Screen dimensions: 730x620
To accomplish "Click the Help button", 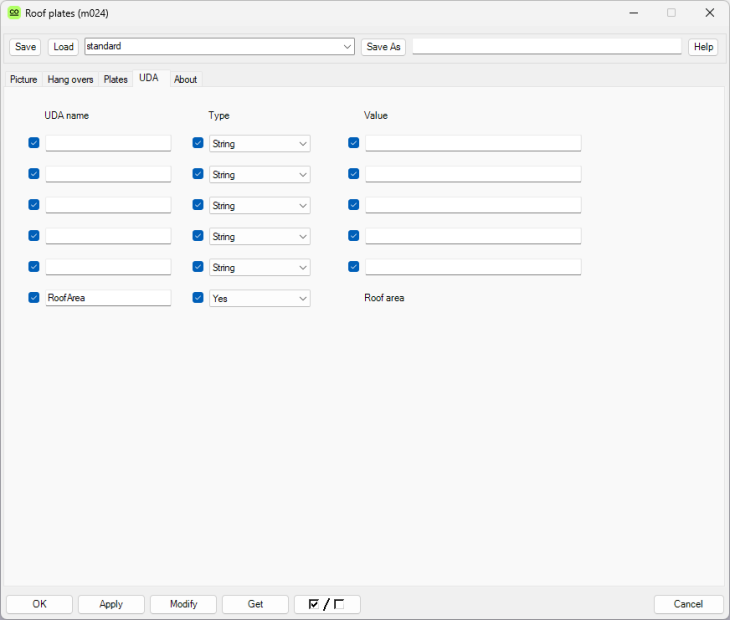I will (703, 47).
